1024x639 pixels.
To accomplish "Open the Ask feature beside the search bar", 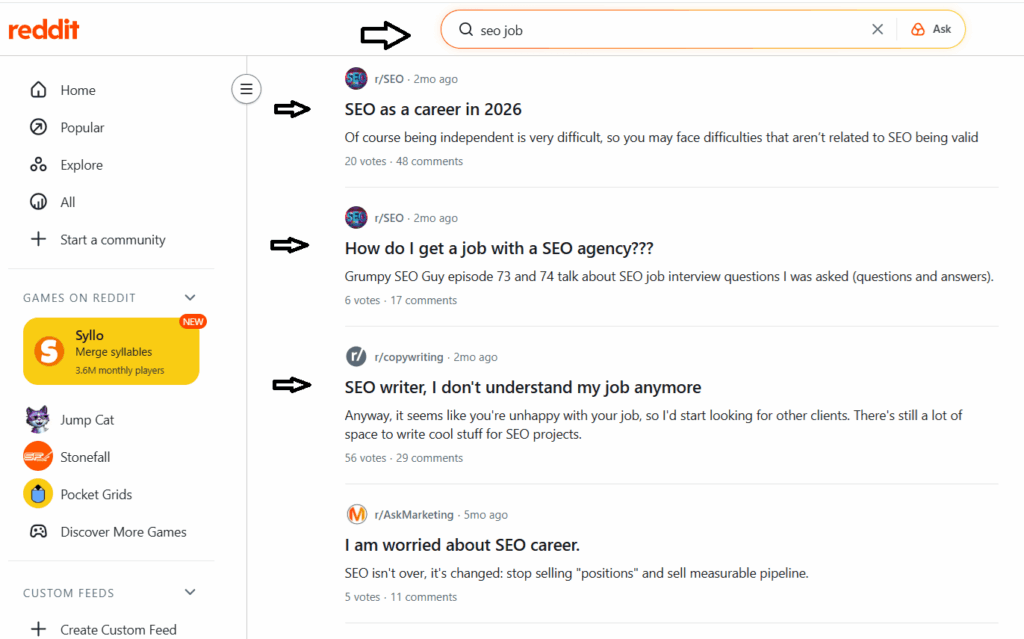I will (932, 29).
